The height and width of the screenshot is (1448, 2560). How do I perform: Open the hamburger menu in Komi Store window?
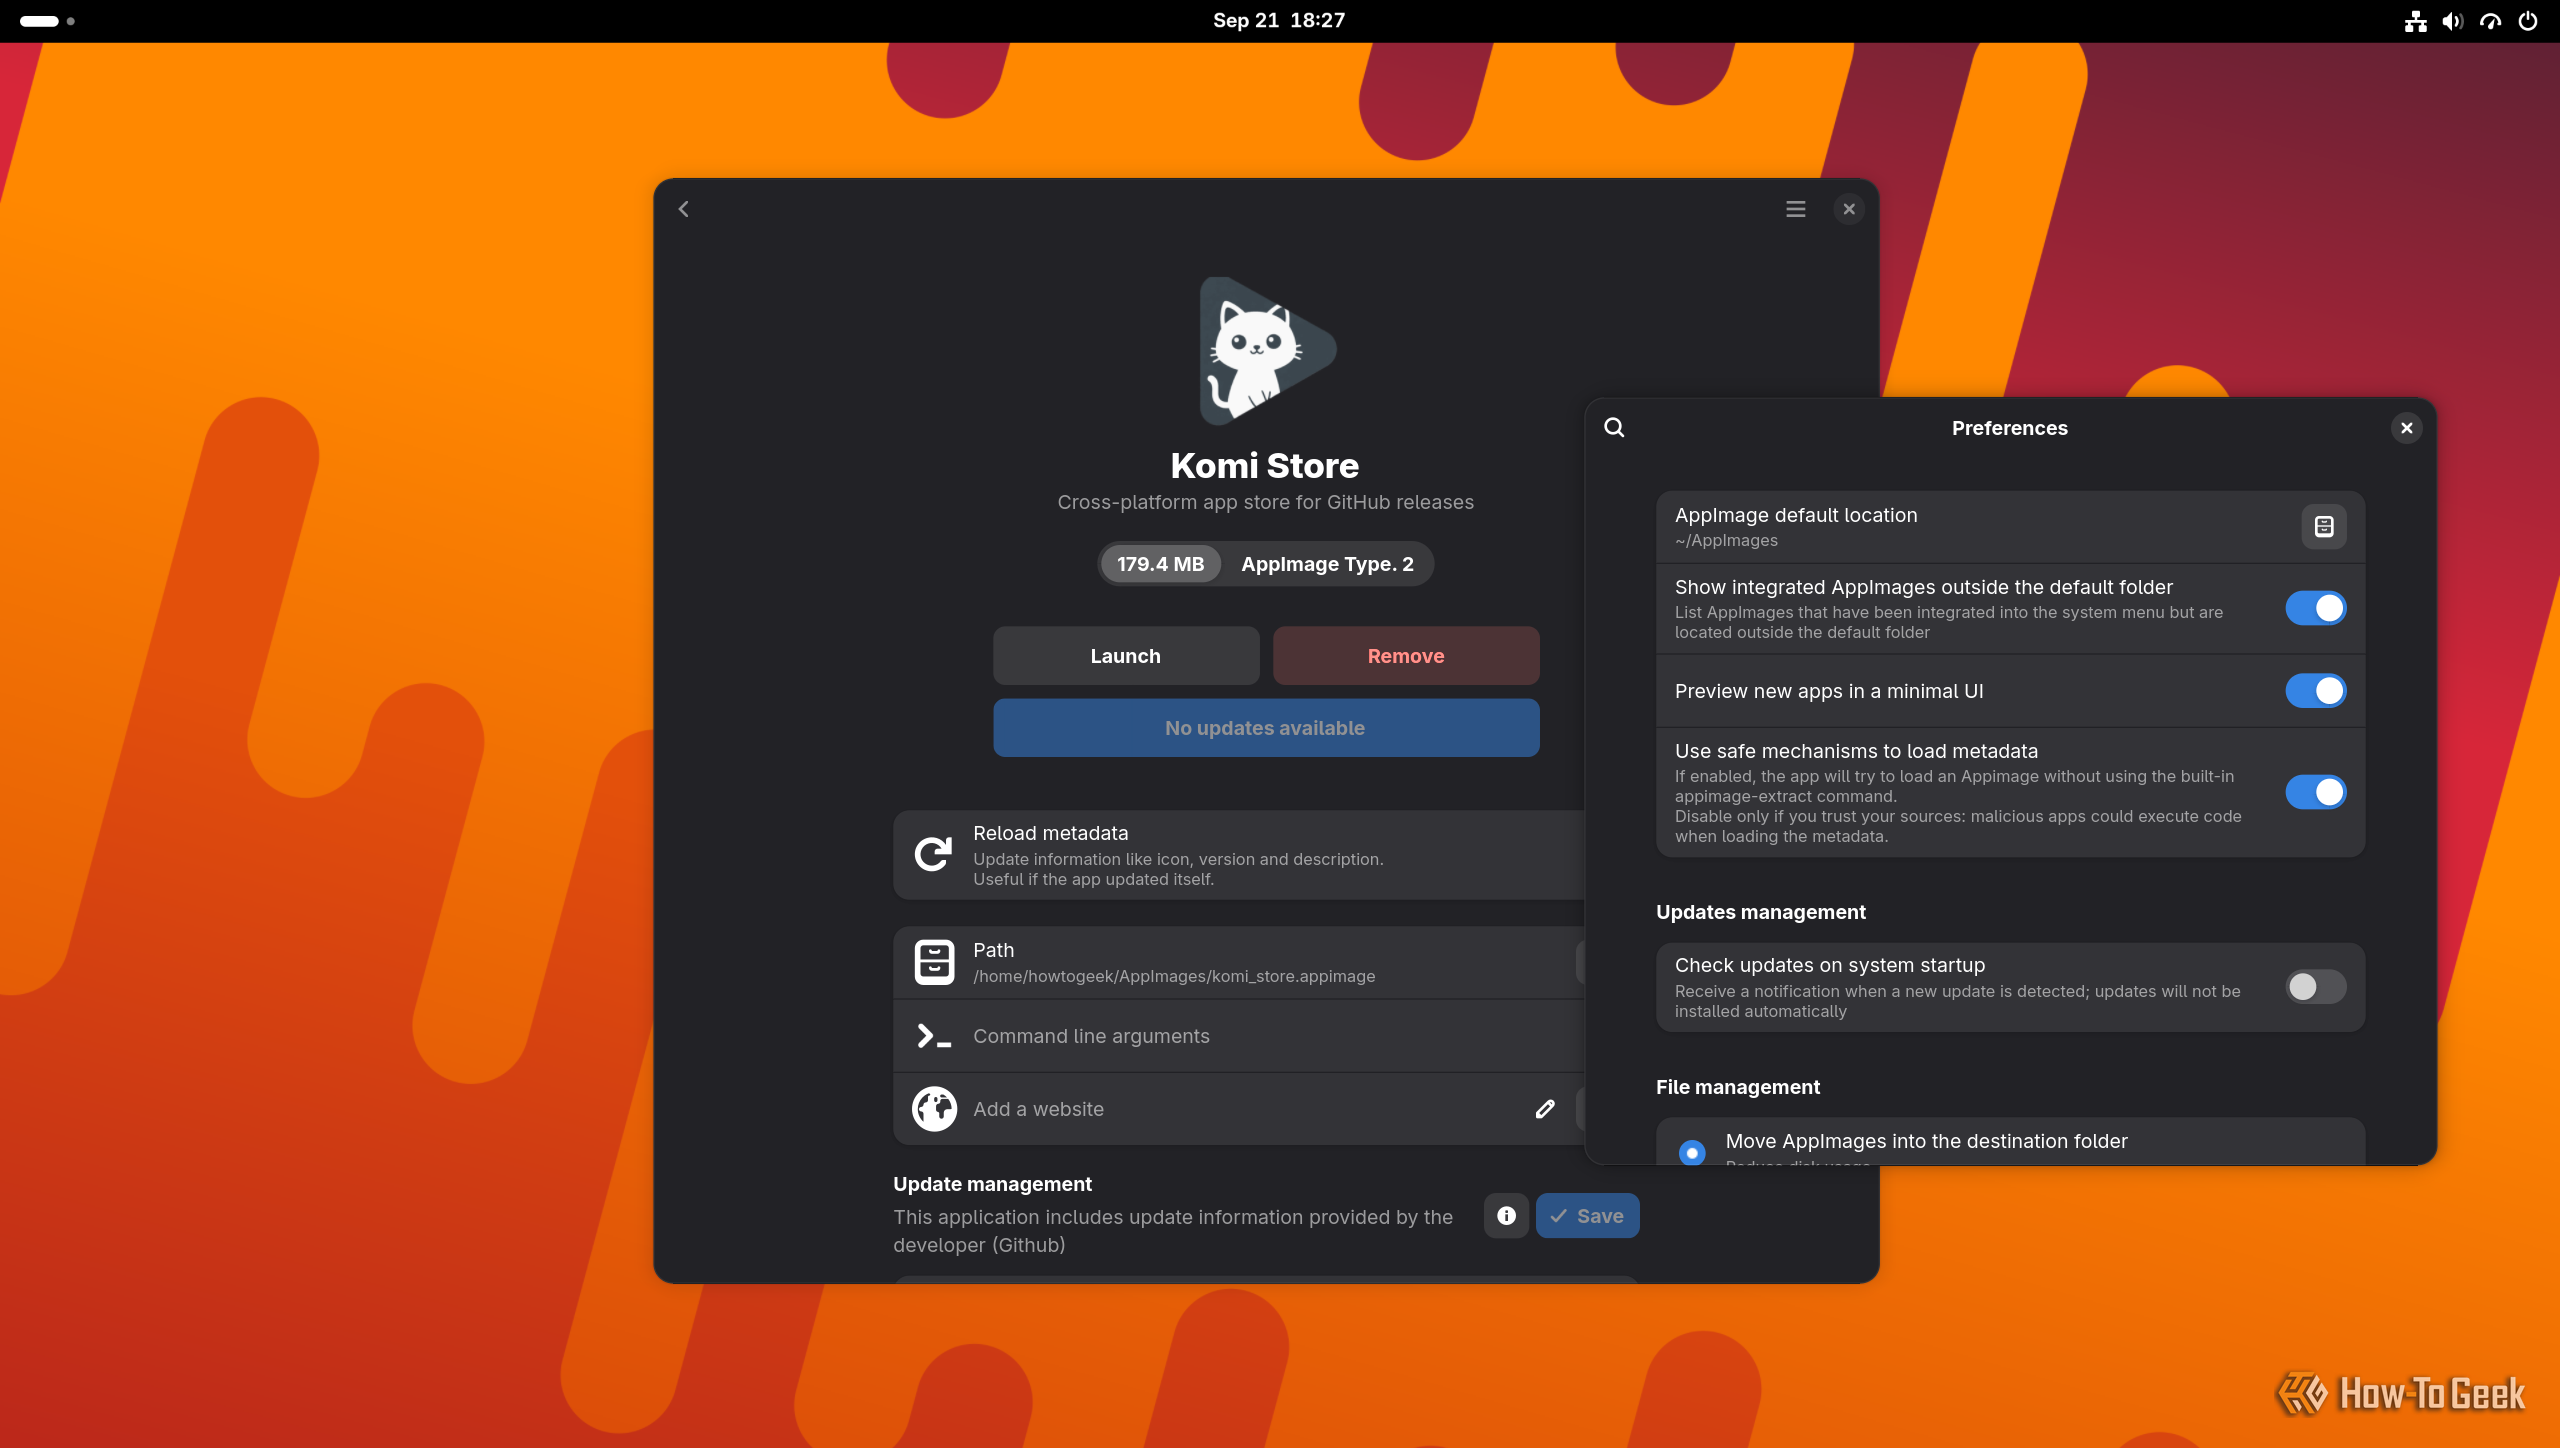1796,209
